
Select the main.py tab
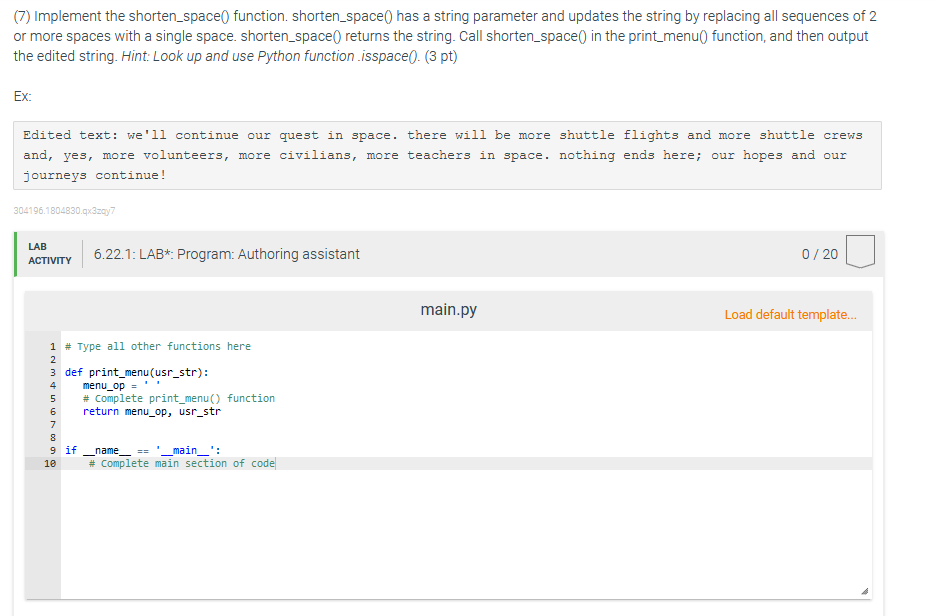click(x=447, y=310)
